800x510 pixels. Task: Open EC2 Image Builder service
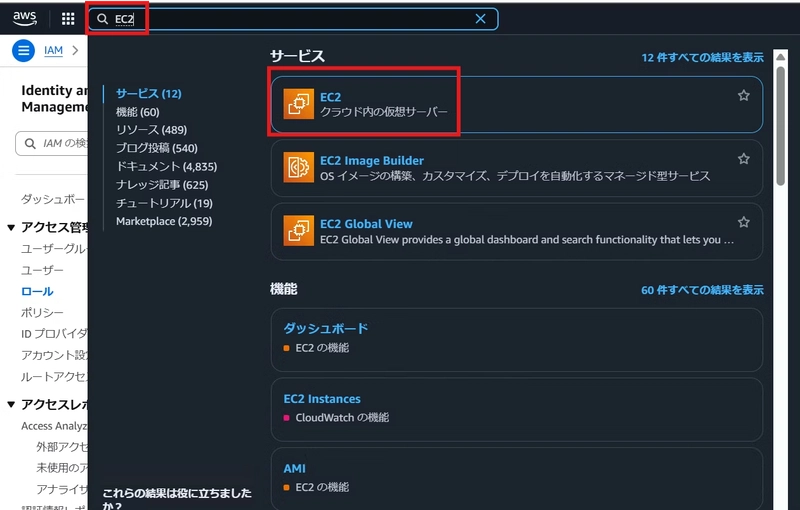[517, 168]
